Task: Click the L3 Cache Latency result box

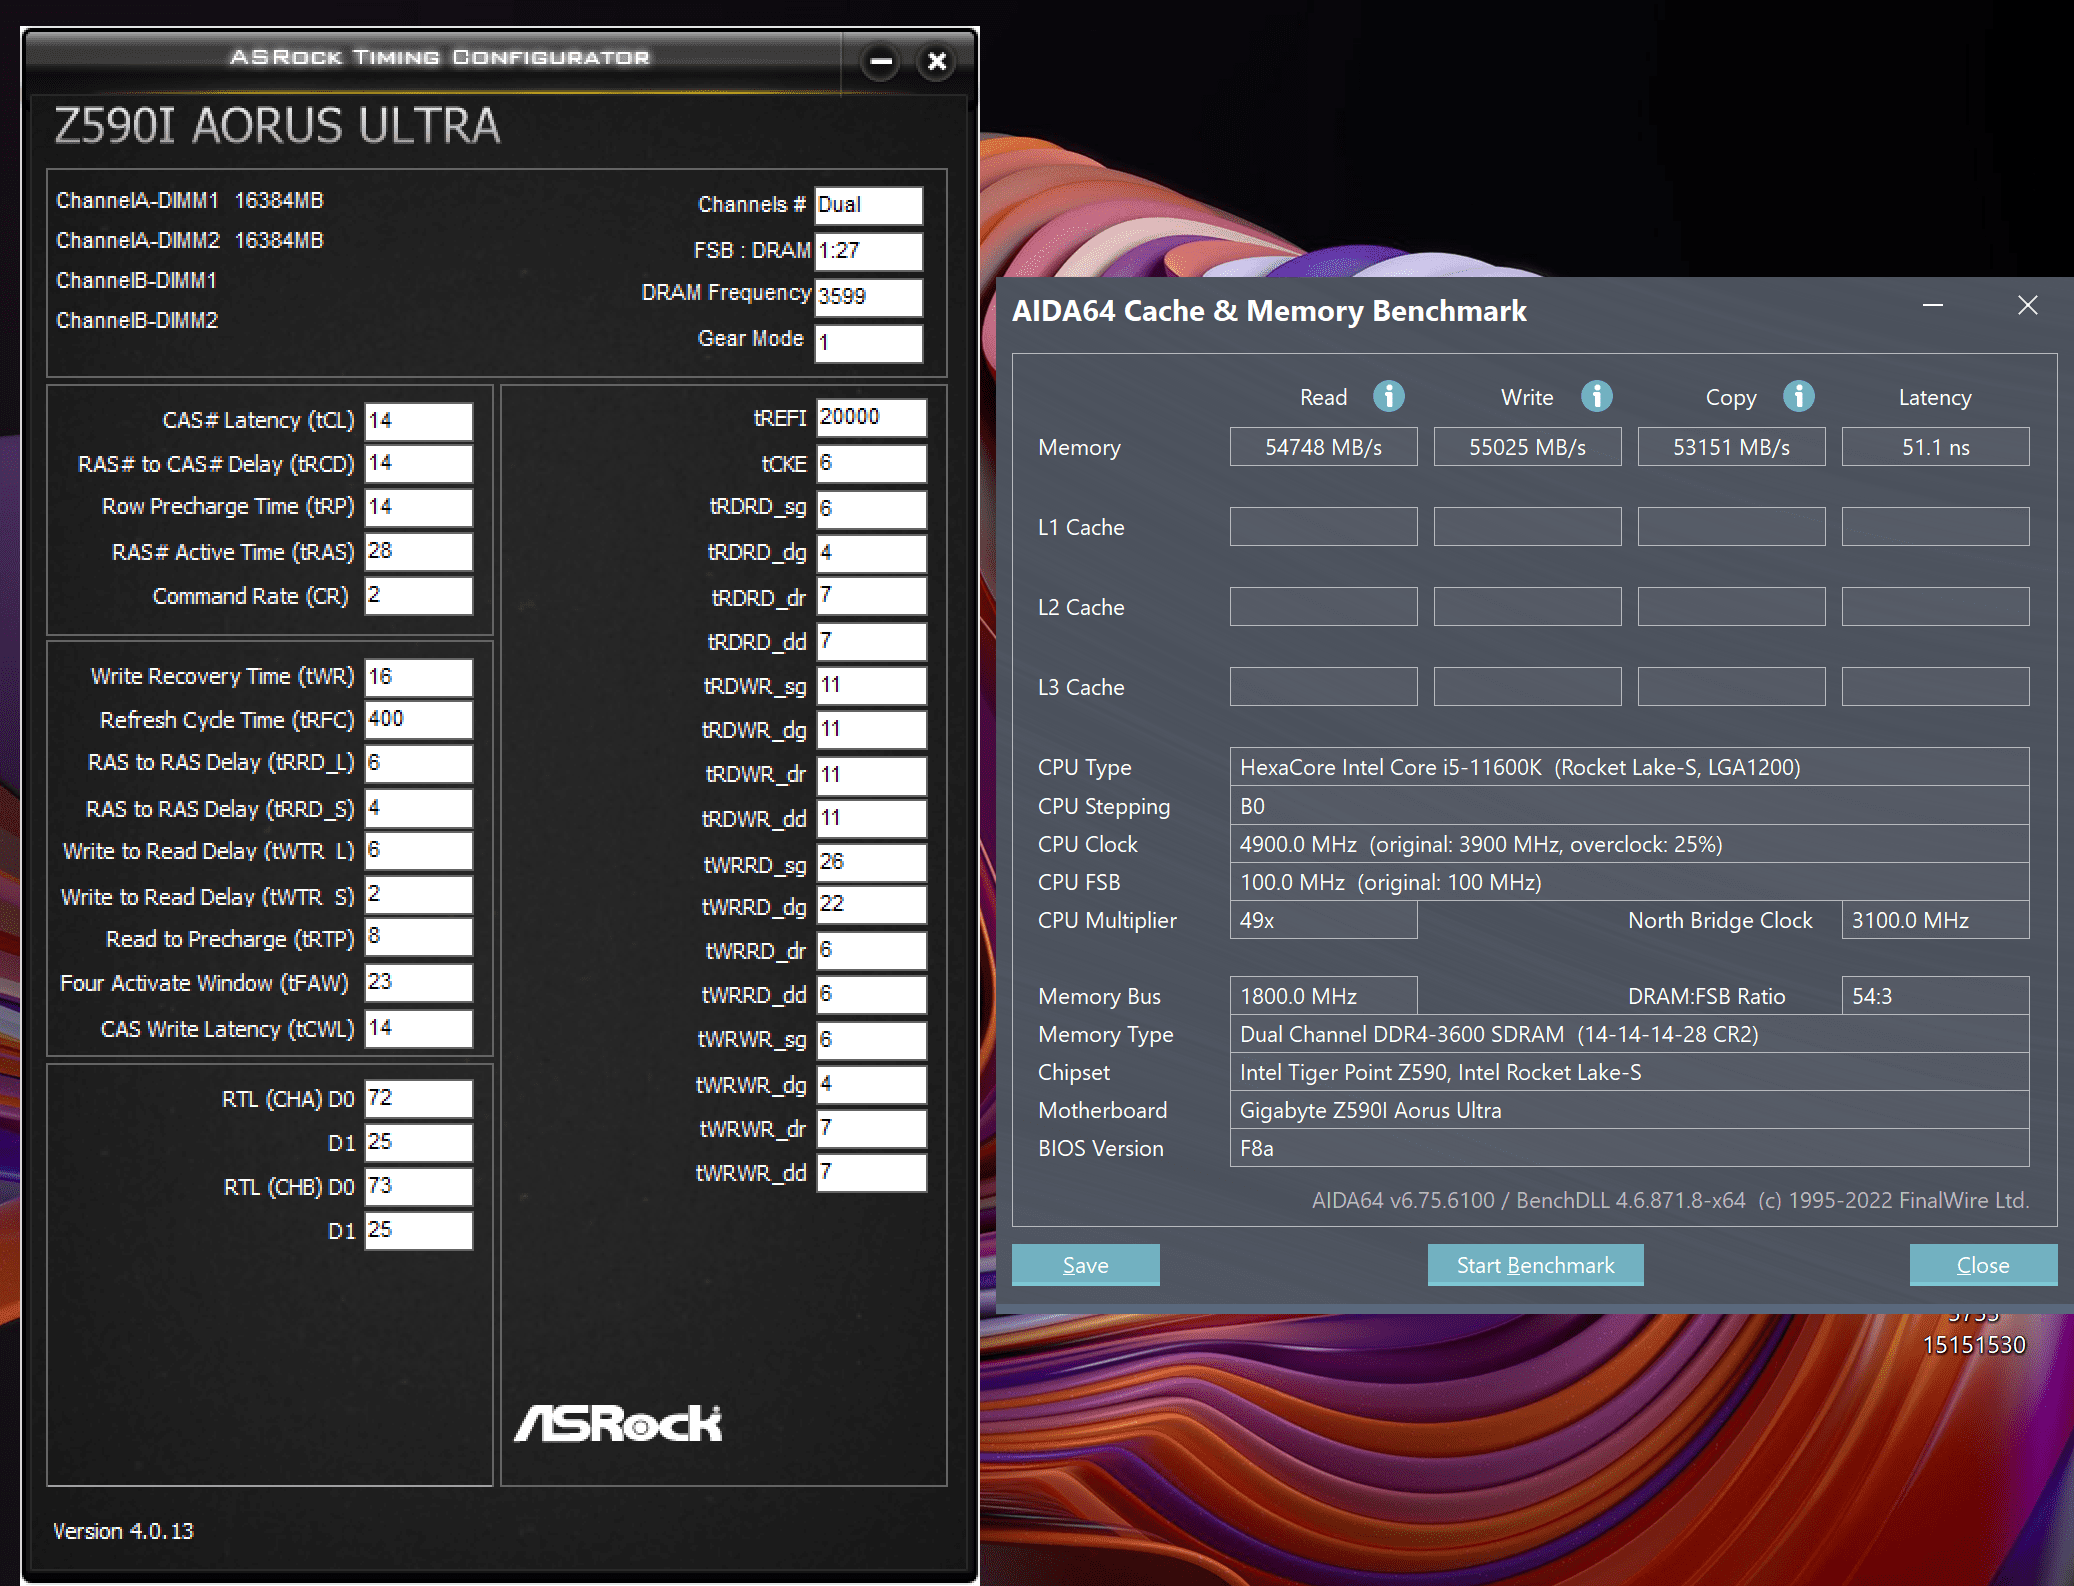Action: (1935, 687)
